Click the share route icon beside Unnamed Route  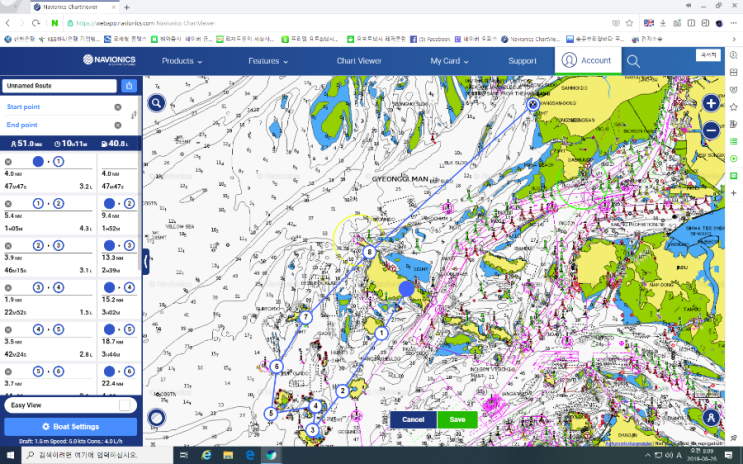129,86
